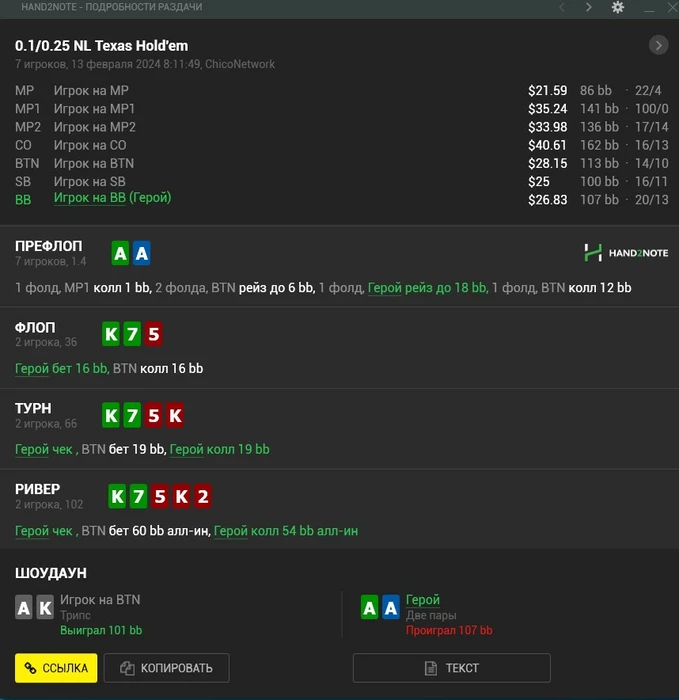The image size is (679, 700).
Task: Open the settings gear in title bar
Action: [x=617, y=7]
